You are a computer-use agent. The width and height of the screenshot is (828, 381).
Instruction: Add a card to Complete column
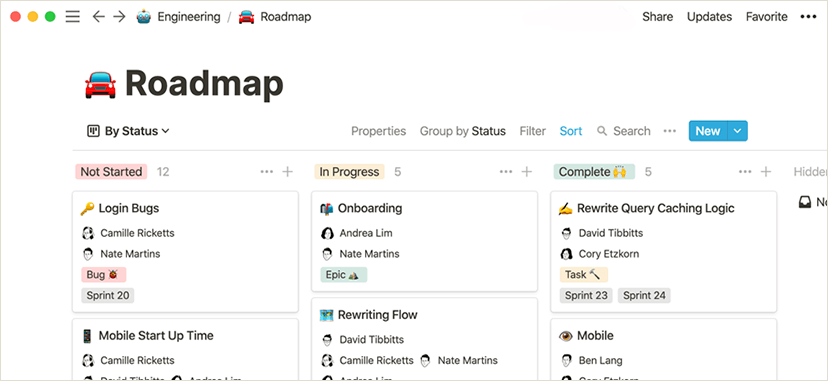pyautogui.click(x=766, y=172)
